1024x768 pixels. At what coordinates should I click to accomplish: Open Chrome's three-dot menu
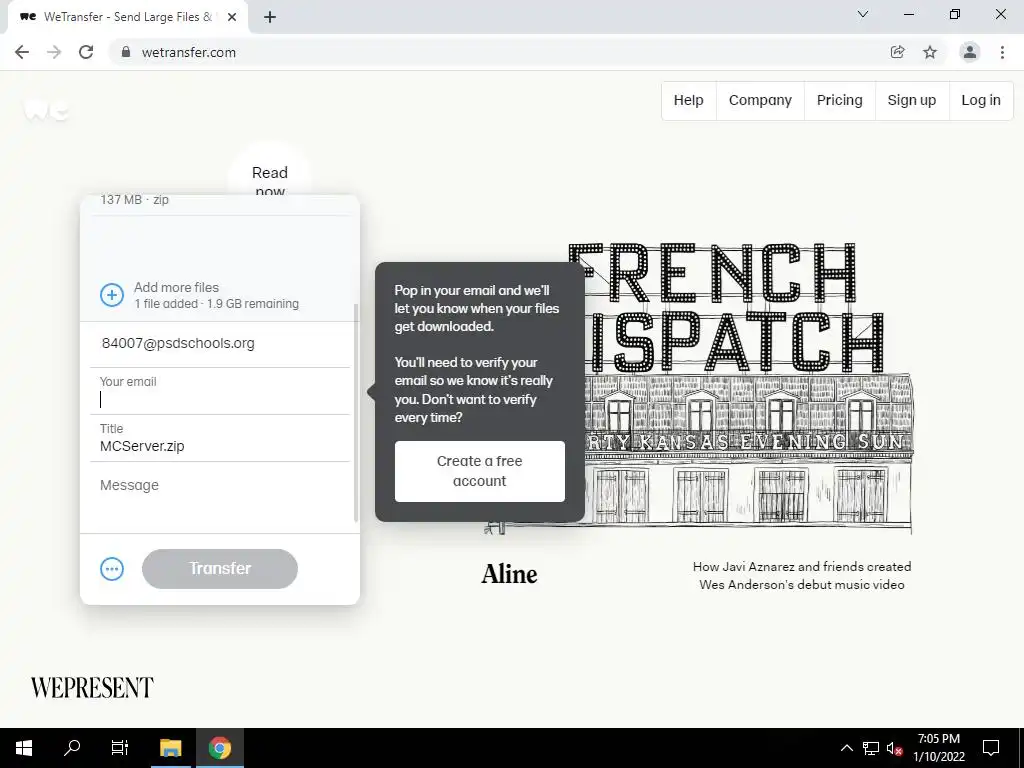point(1002,52)
